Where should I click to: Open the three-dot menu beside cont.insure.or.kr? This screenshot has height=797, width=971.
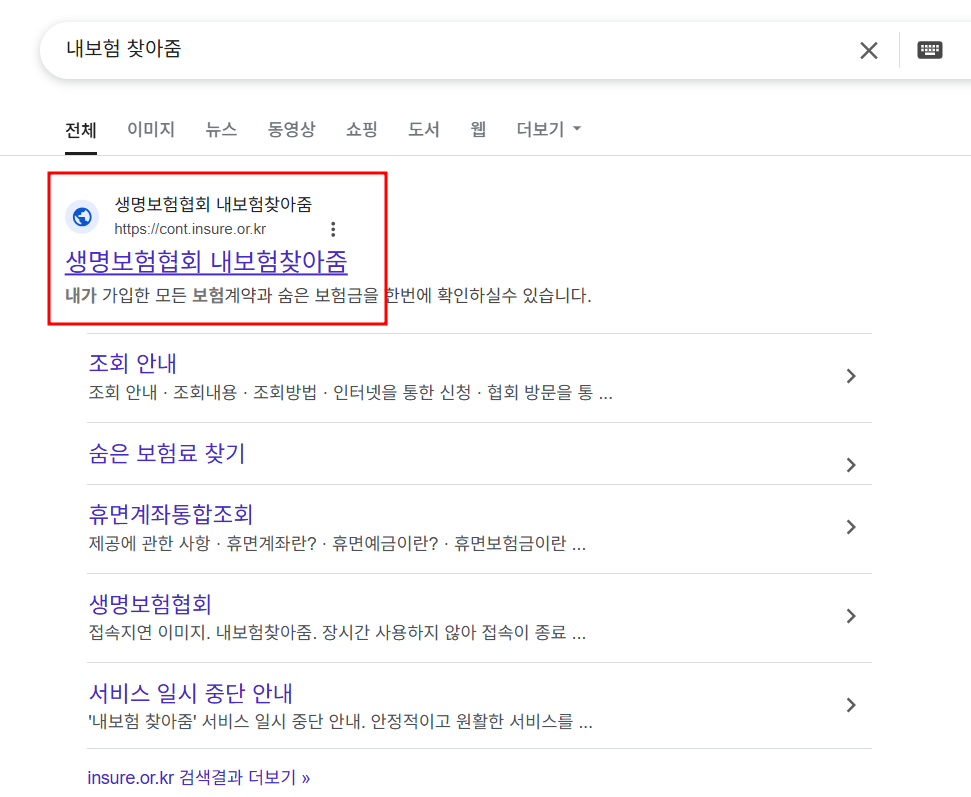point(333,229)
